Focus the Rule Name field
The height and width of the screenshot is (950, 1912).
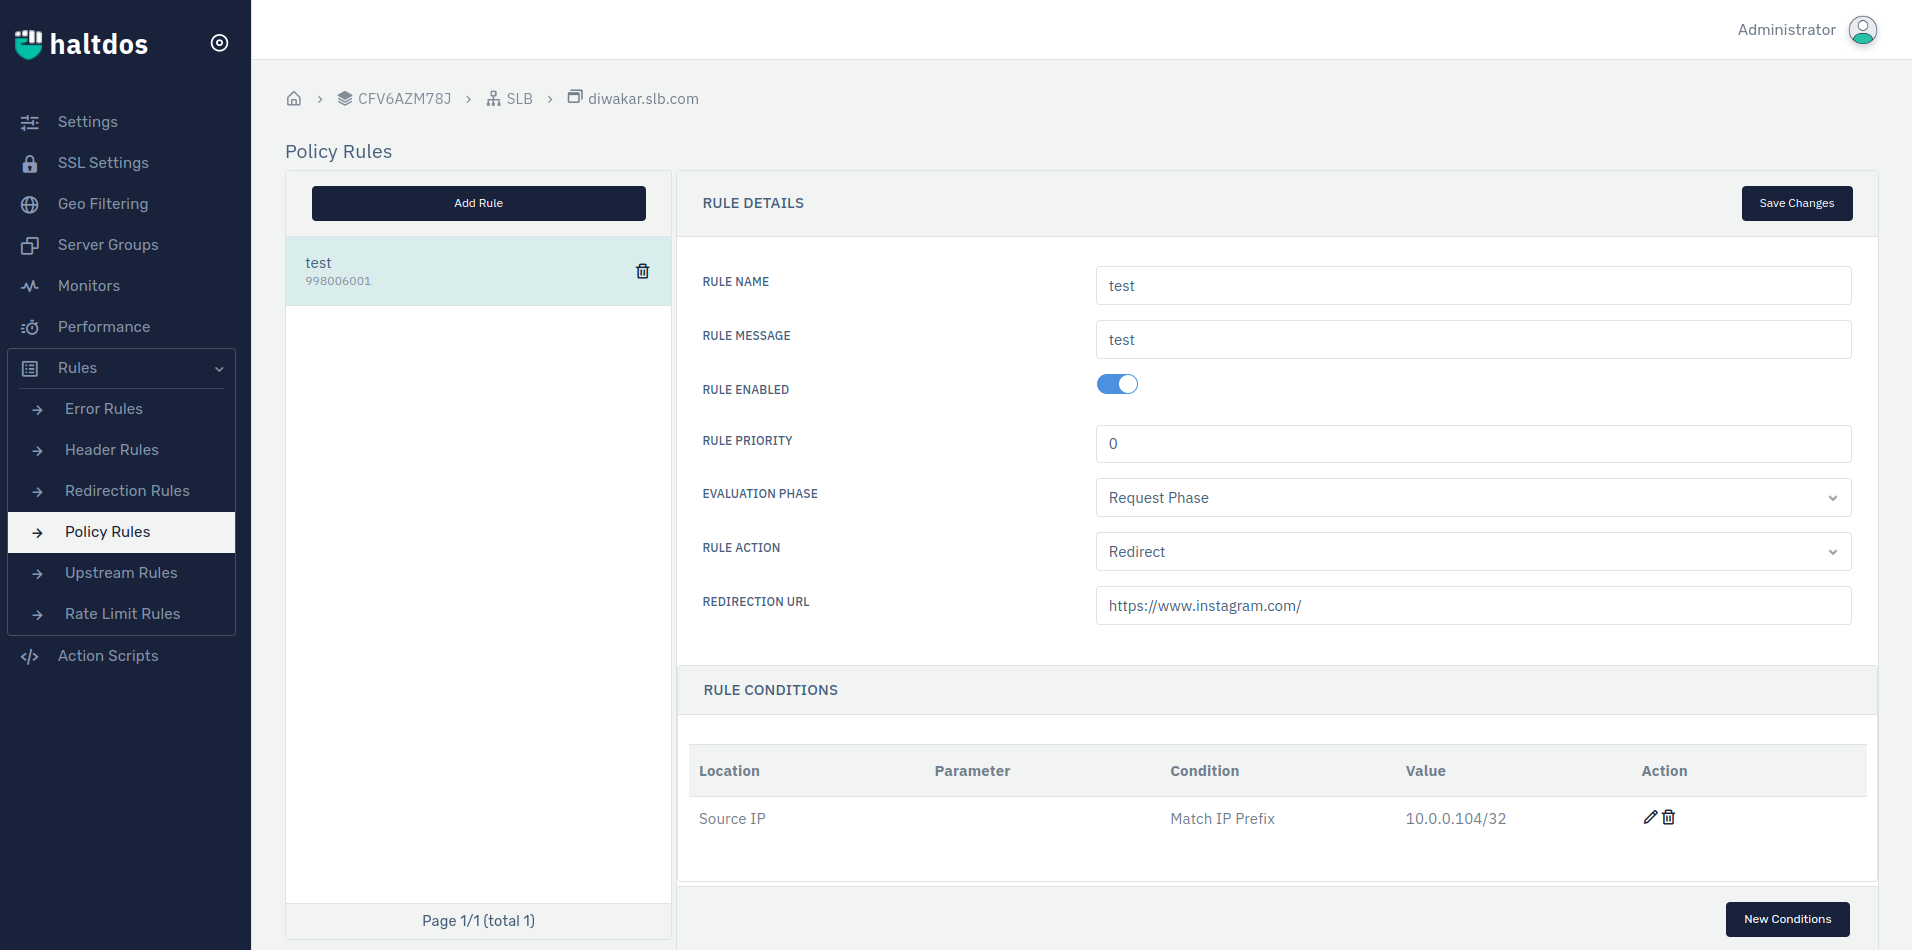[x=1473, y=286]
